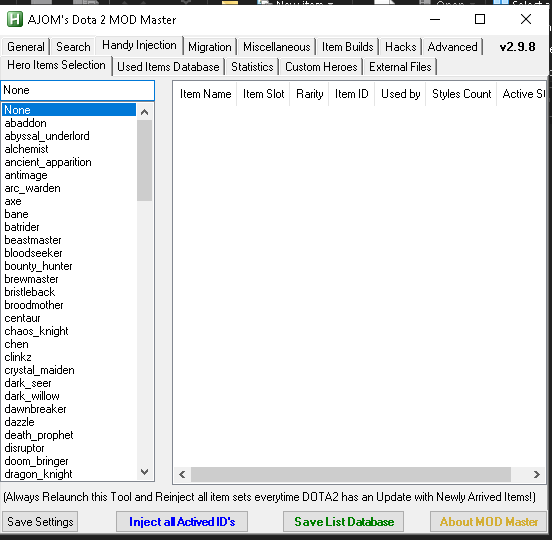Open About MOD Master
This screenshot has width=552, height=540.
coord(488,521)
